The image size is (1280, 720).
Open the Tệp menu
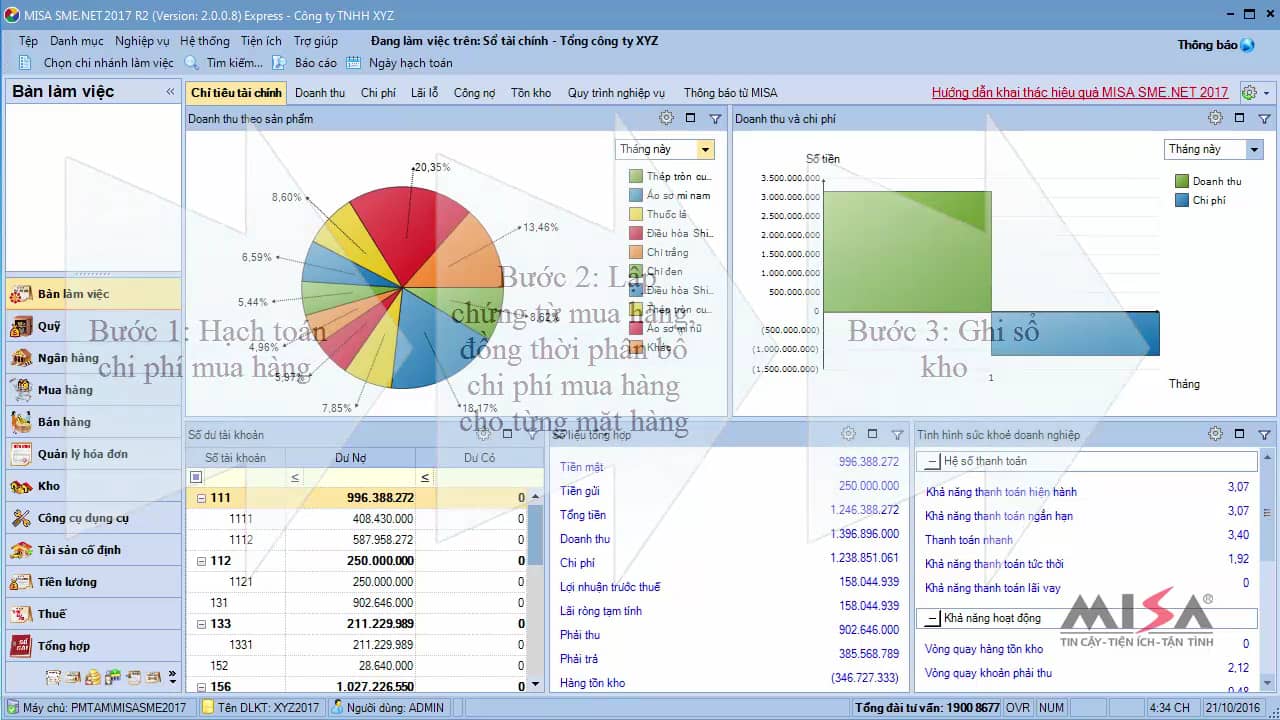click(x=28, y=41)
